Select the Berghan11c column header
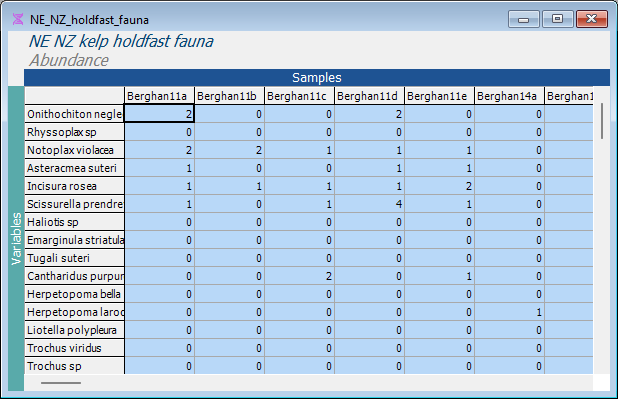This screenshot has height=399, width=618. pyautogui.click(x=299, y=96)
